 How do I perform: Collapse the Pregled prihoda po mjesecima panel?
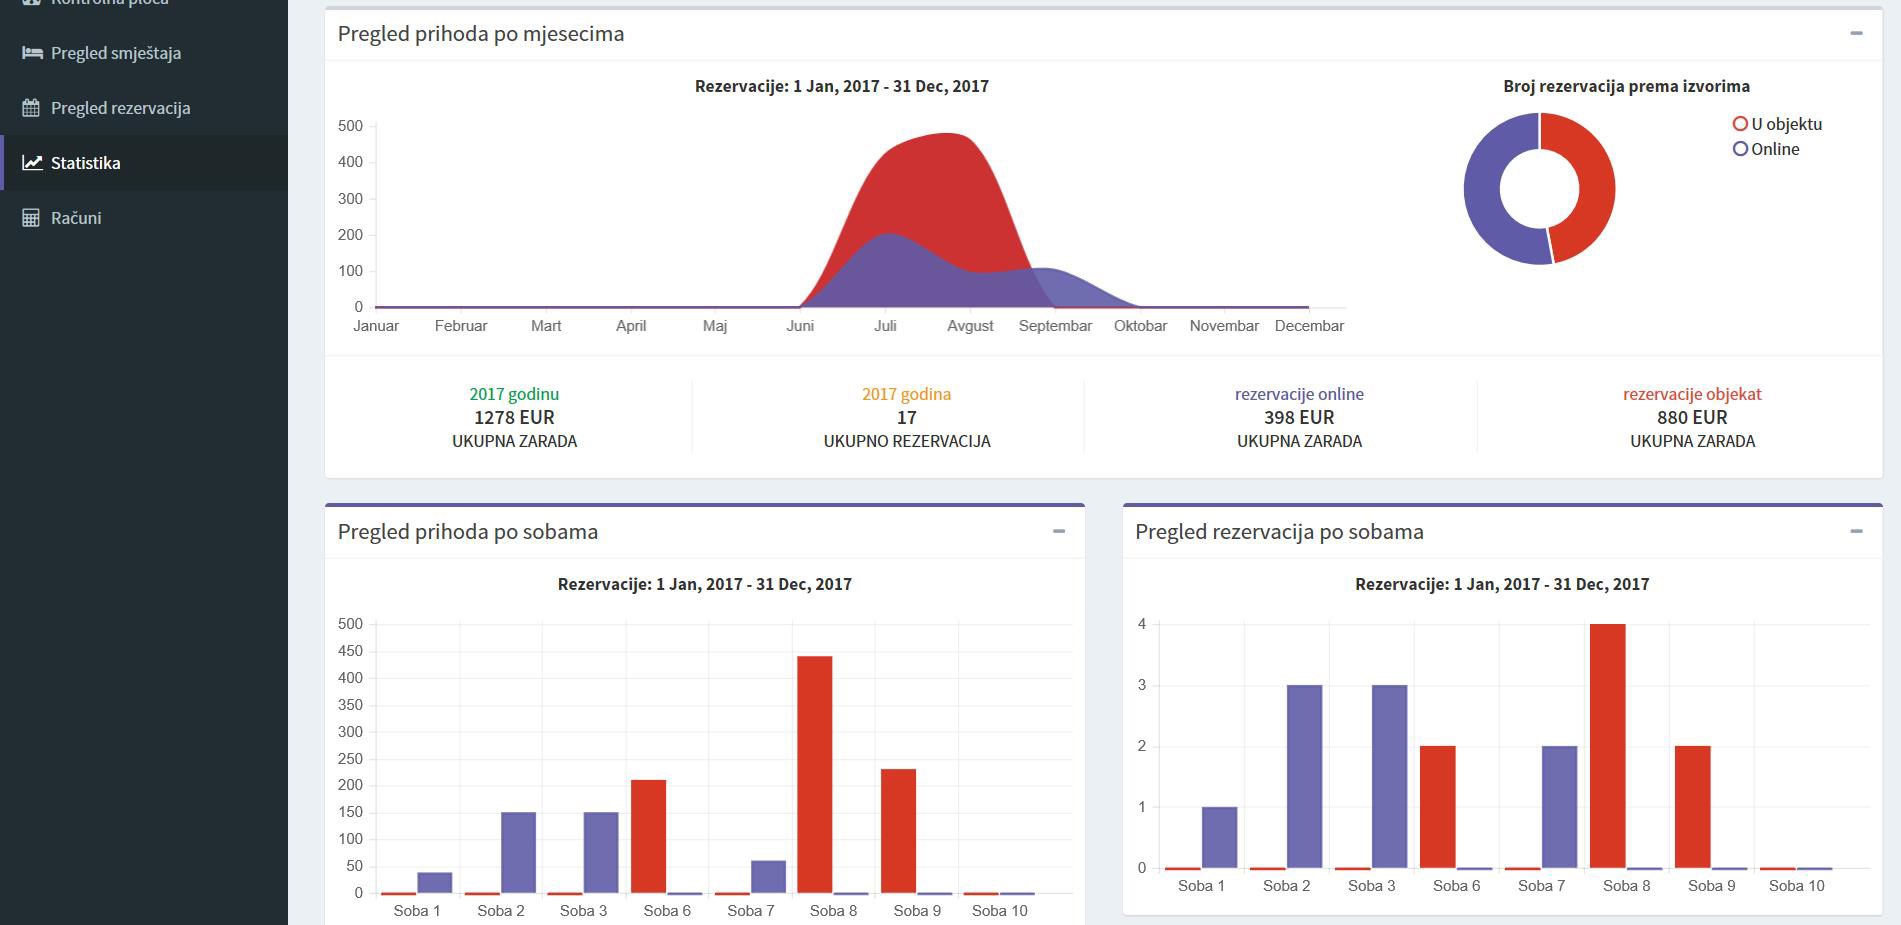(1856, 34)
